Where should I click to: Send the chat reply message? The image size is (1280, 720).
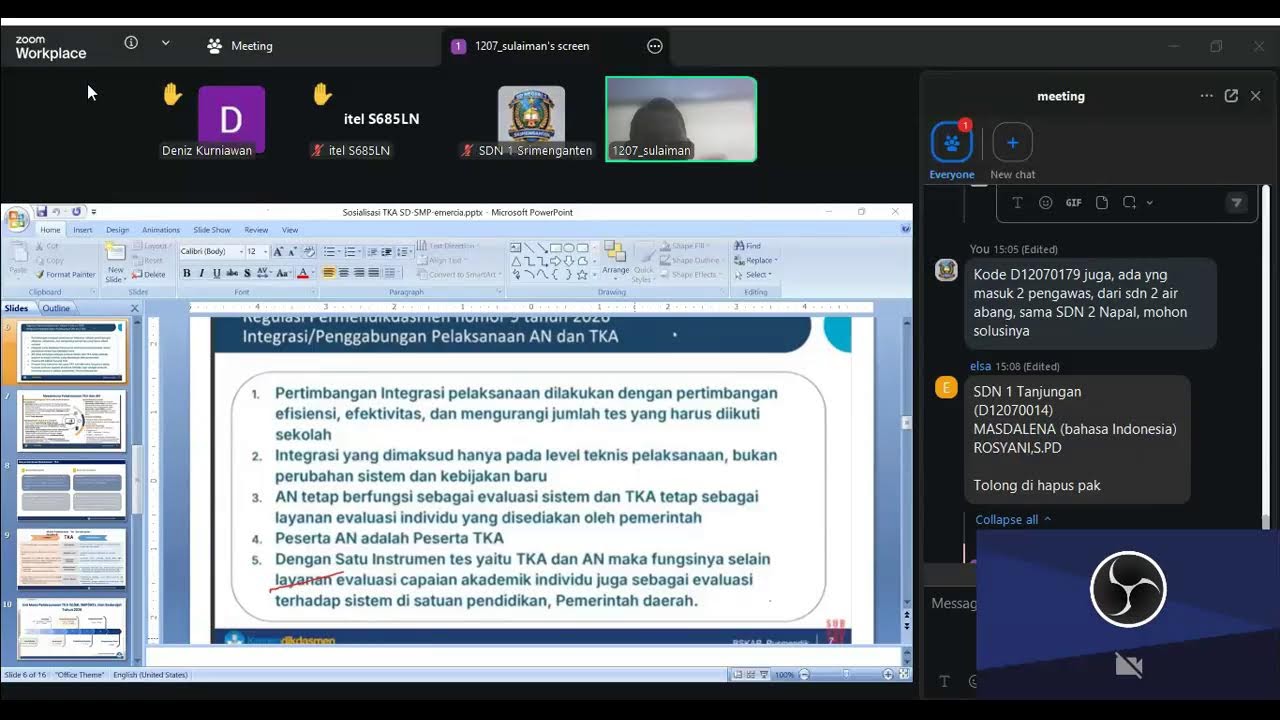click(1237, 203)
